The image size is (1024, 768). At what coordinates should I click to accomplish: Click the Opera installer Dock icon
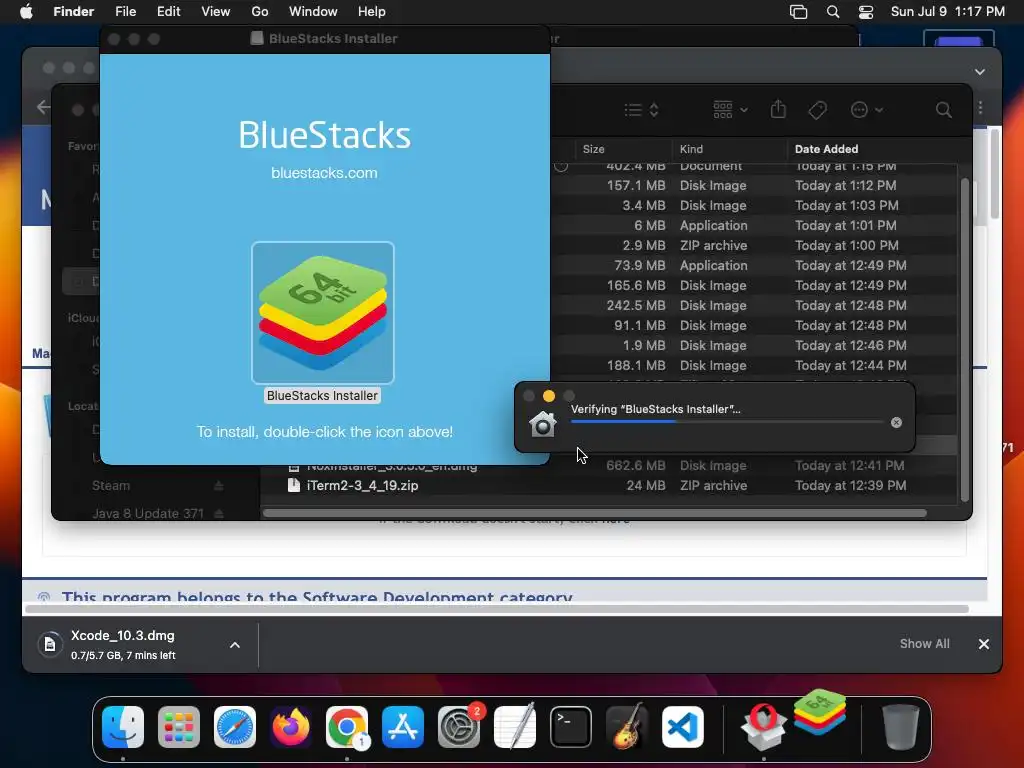tap(763, 727)
